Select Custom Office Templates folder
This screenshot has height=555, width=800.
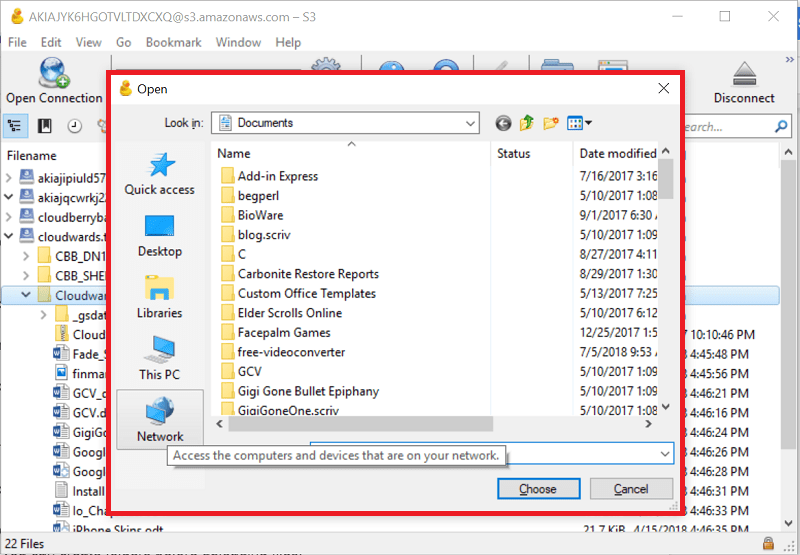298,294
